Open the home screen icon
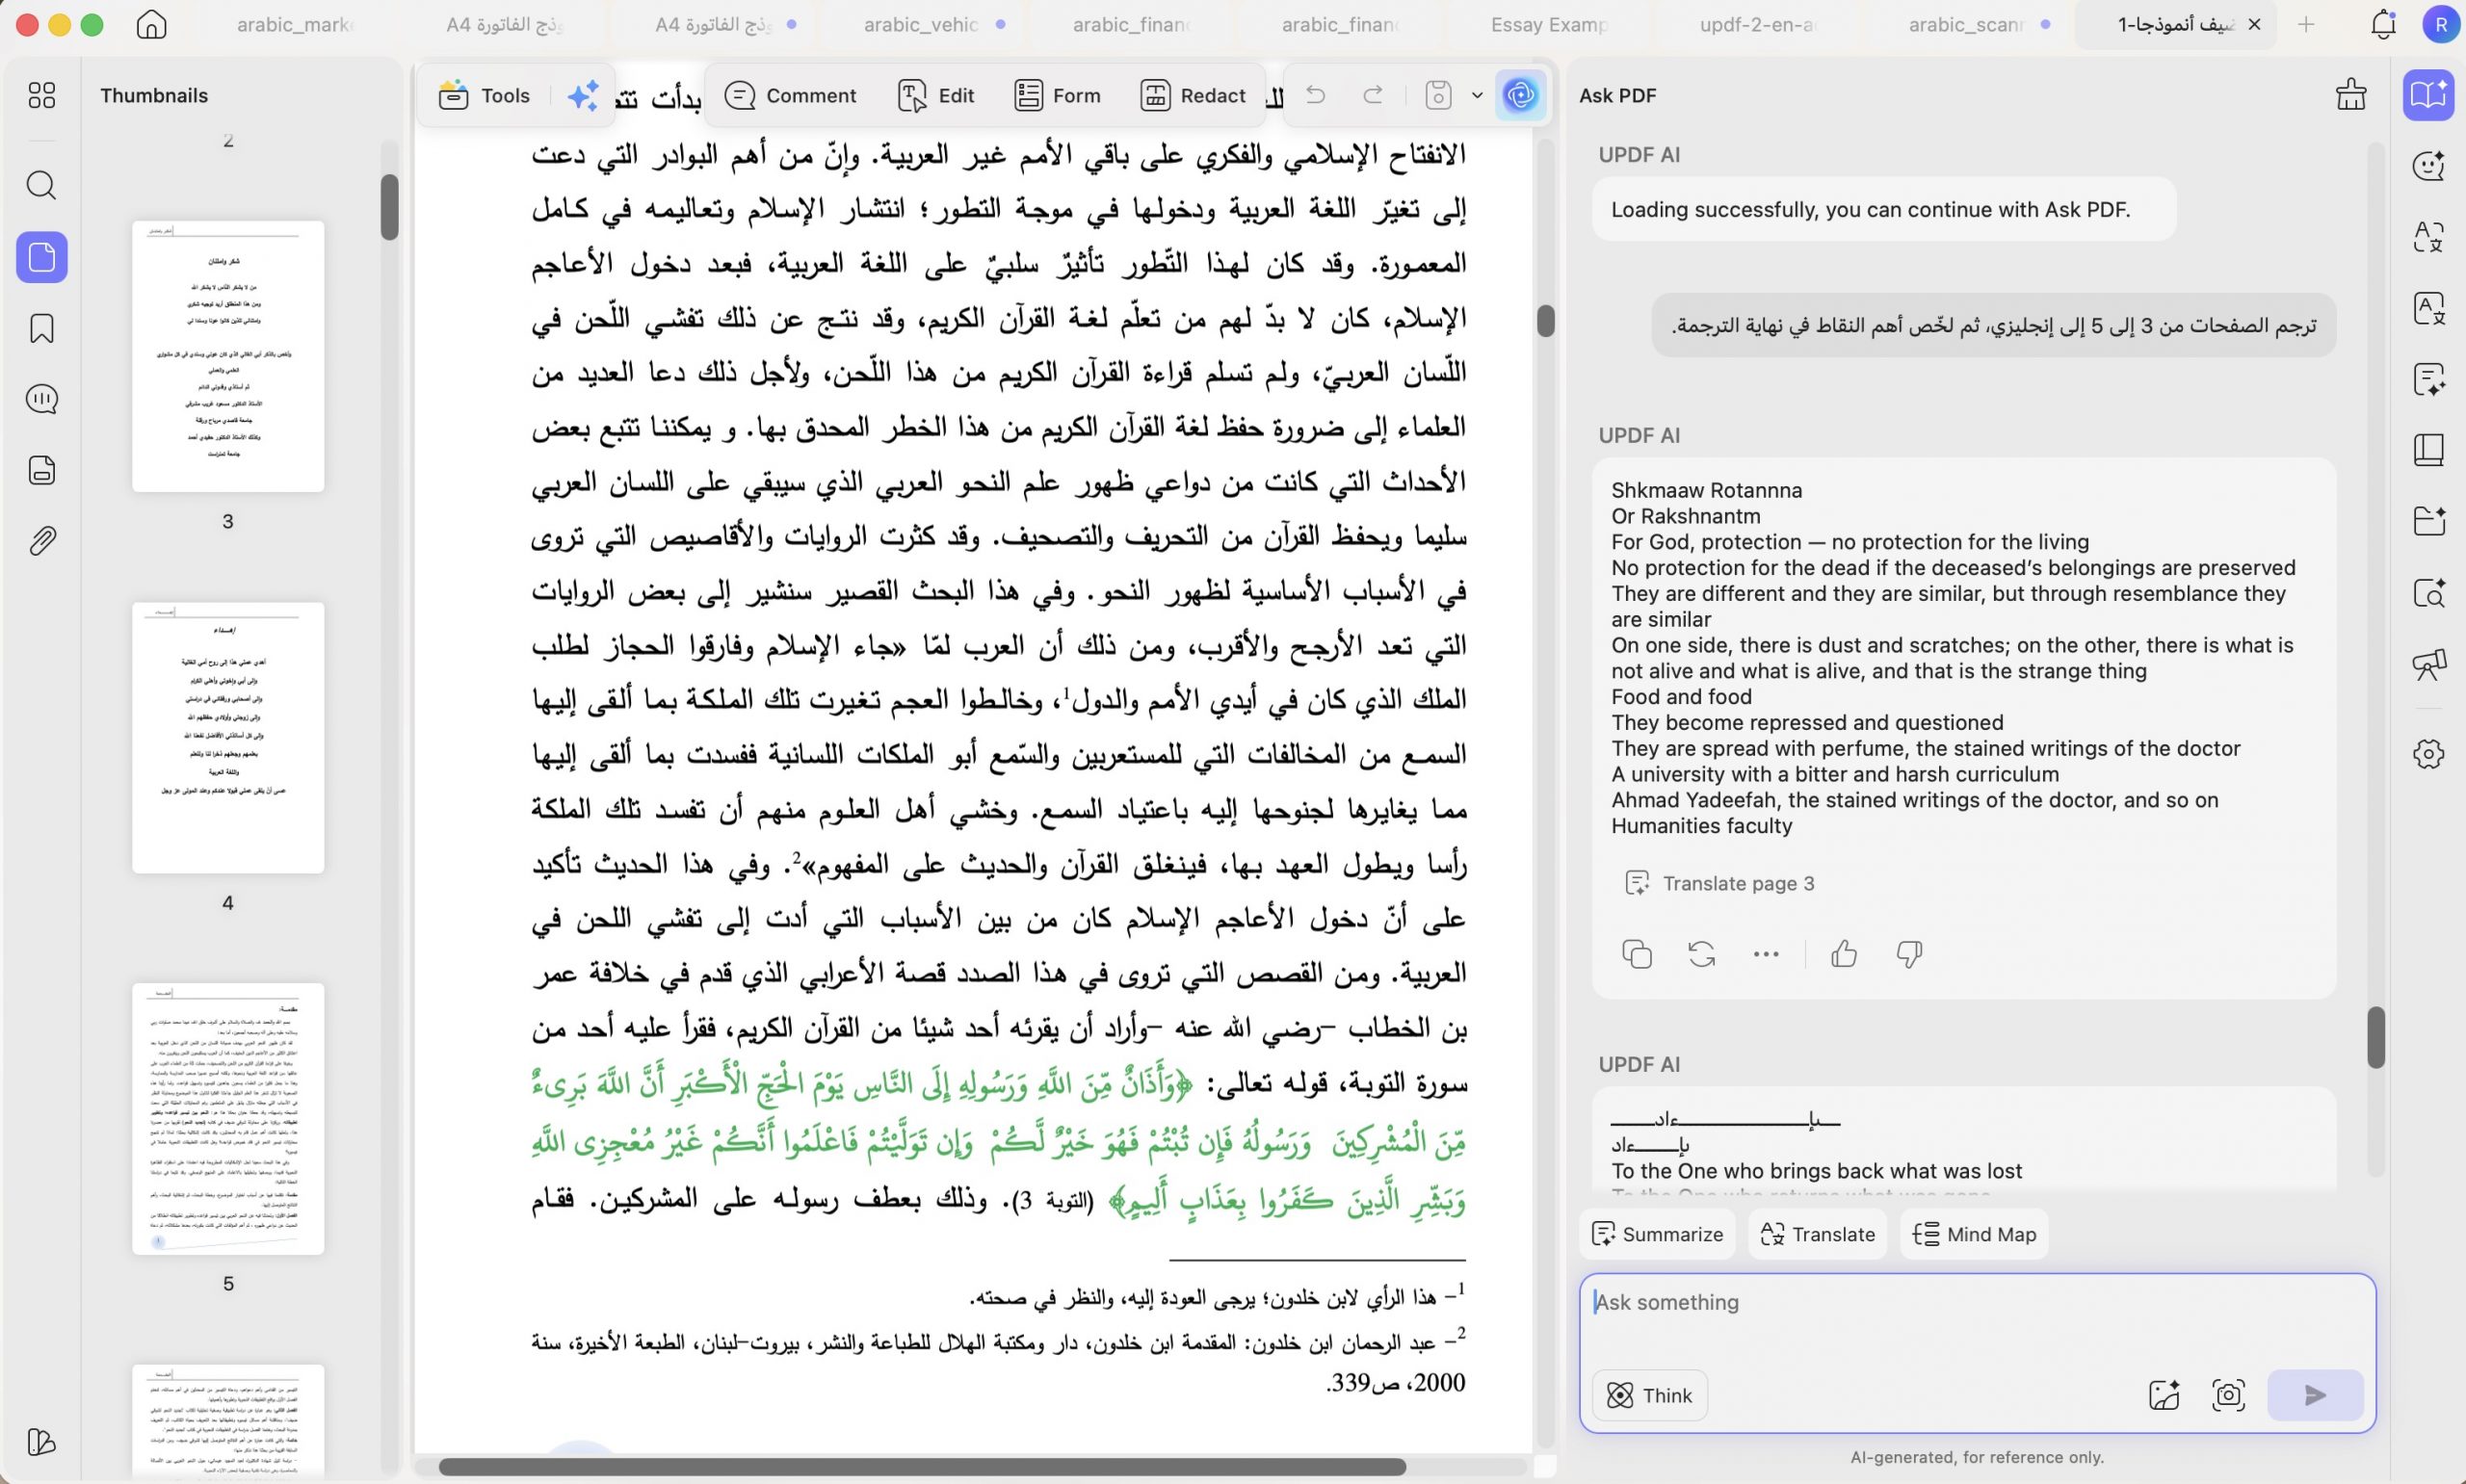The width and height of the screenshot is (2466, 1484). coord(152,24)
